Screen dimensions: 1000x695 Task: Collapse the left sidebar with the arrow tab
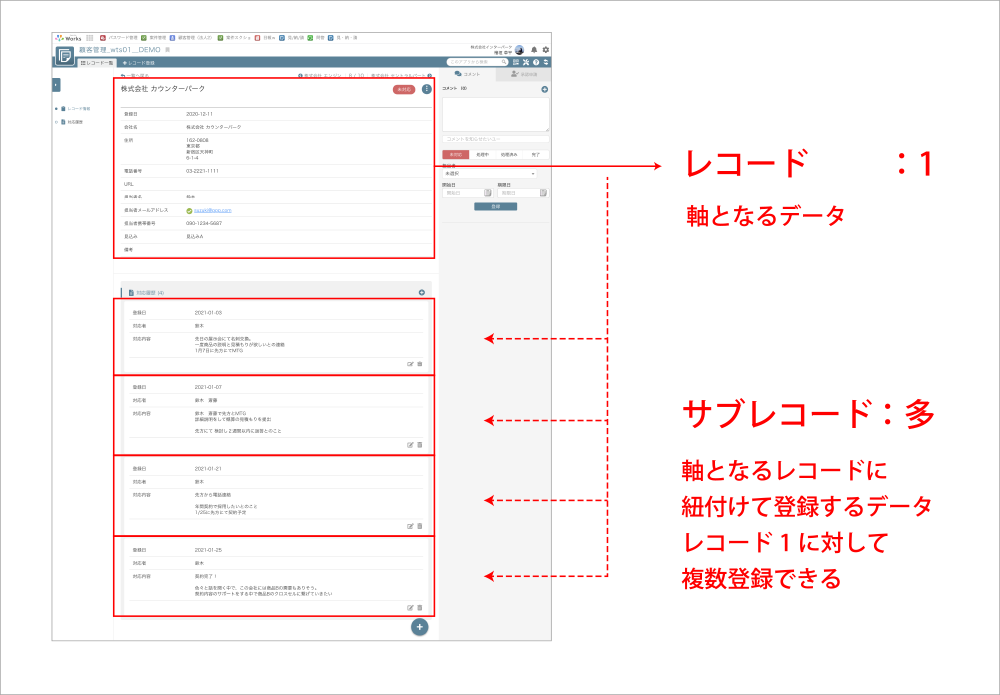(x=56, y=85)
